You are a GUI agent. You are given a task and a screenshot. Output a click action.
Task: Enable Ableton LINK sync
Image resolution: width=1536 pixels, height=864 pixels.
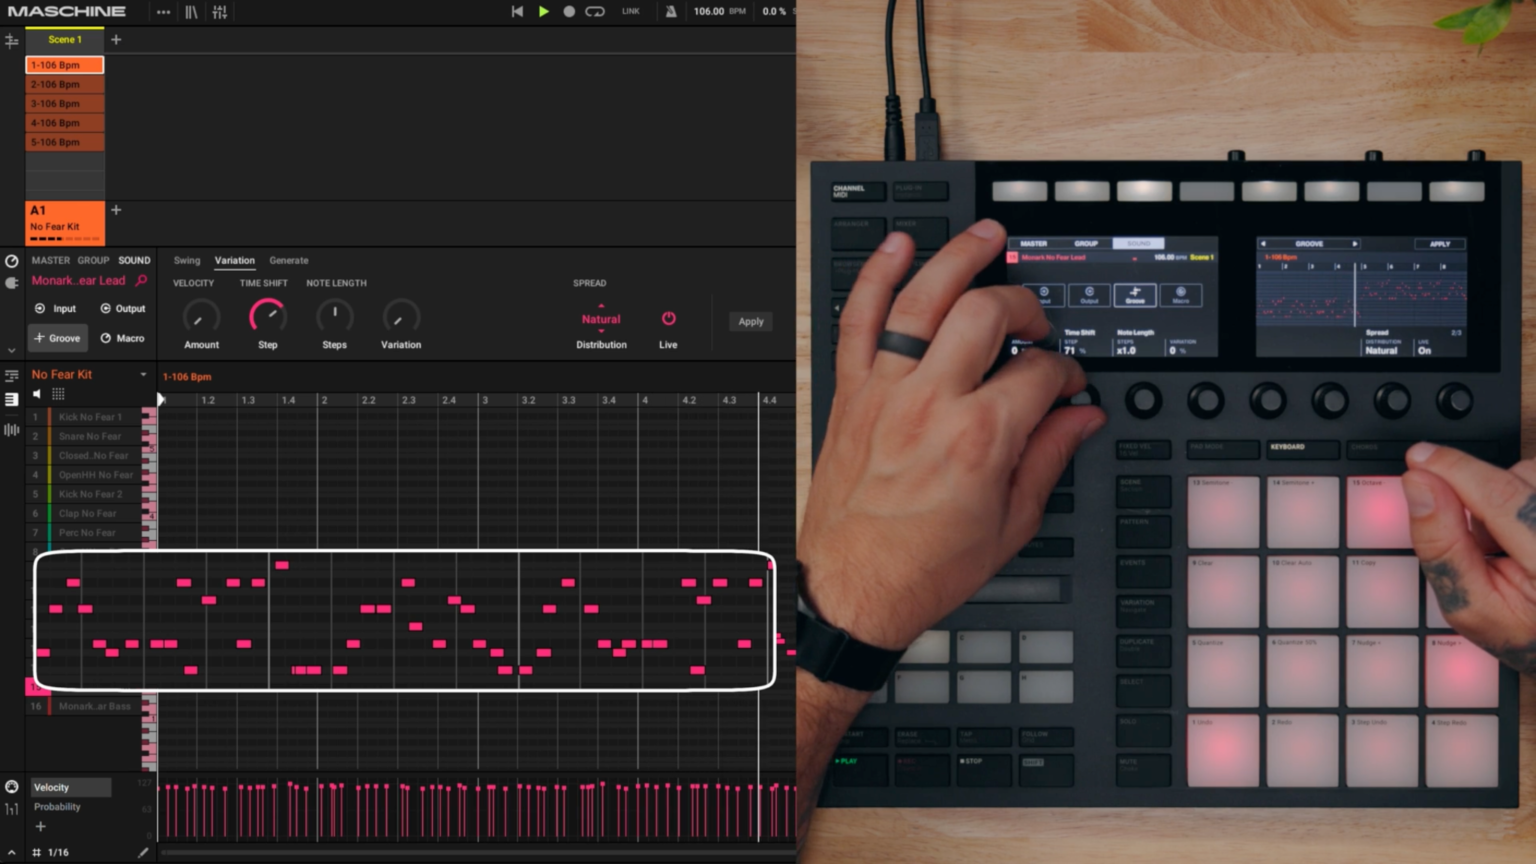coord(631,12)
